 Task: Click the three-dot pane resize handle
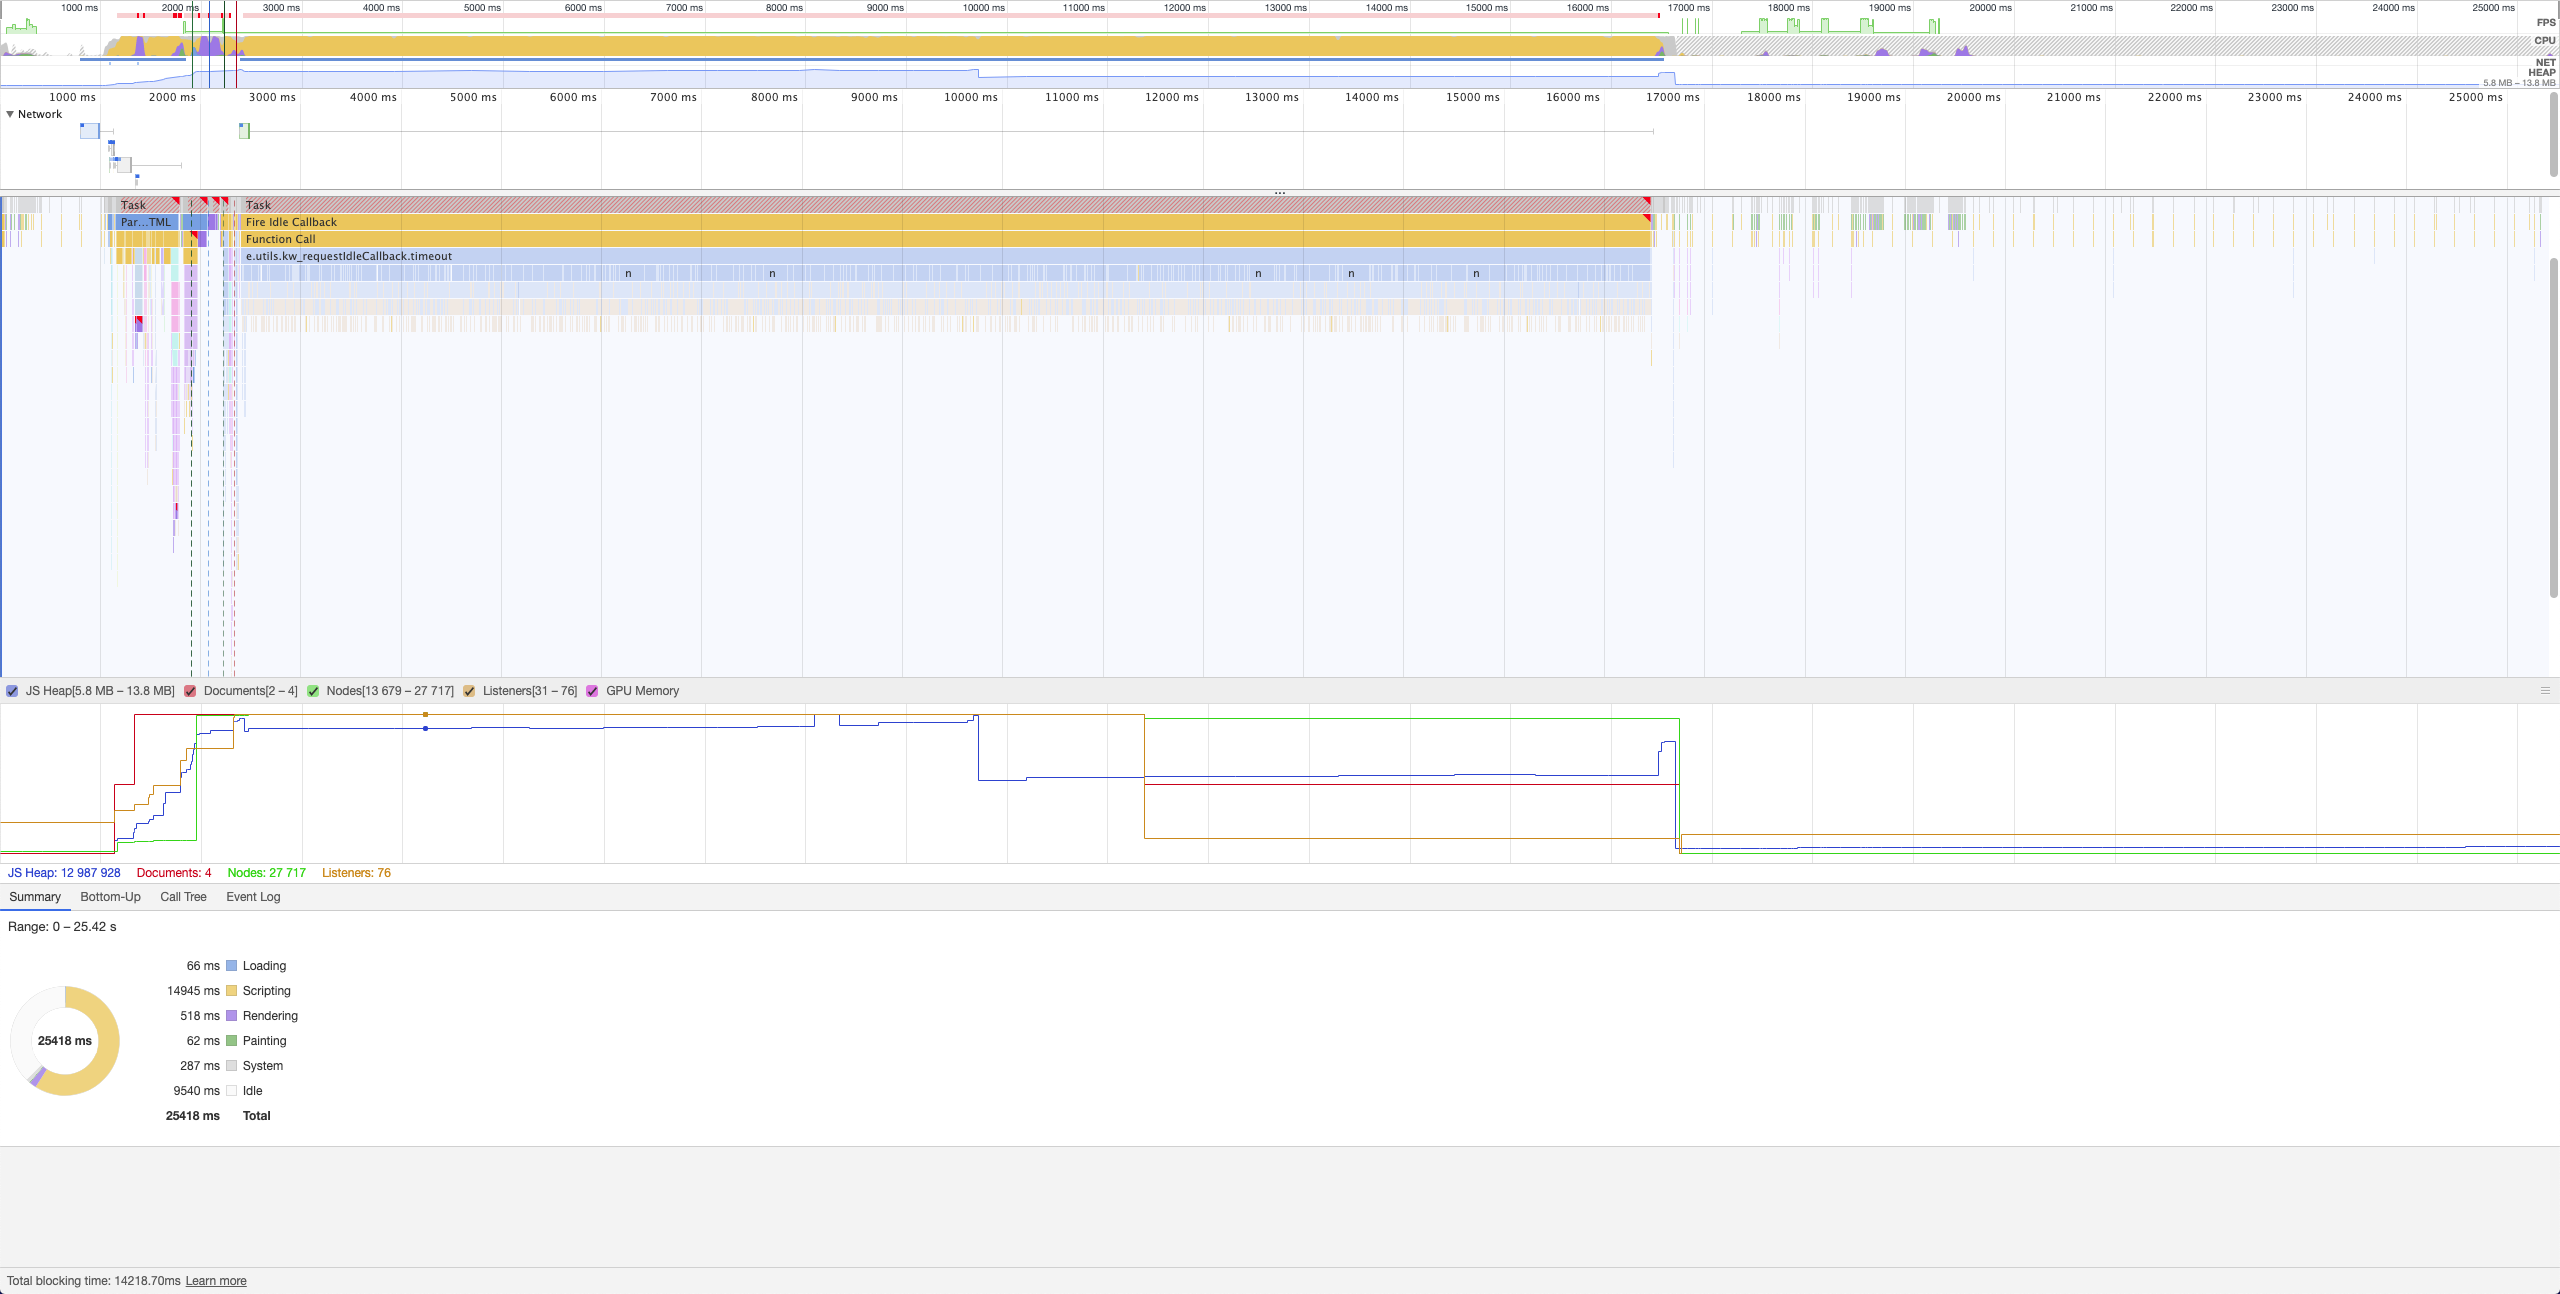(x=1280, y=193)
